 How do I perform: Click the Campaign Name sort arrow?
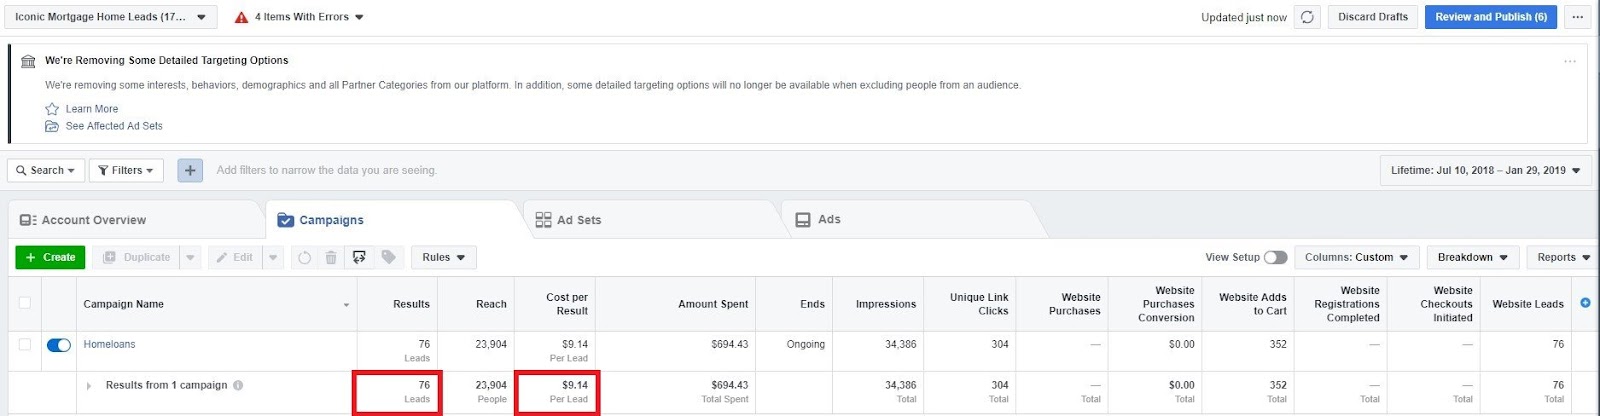346,305
